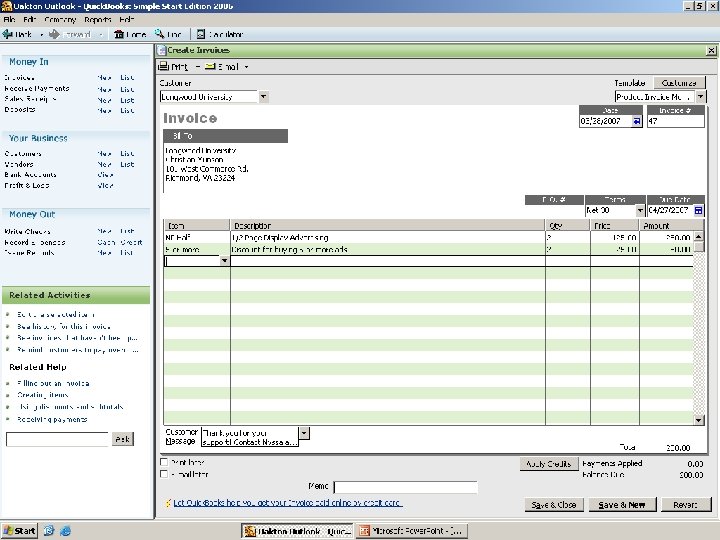Expand the Forward button history arrow
Screen dimensions: 720x540
click(x=101, y=34)
